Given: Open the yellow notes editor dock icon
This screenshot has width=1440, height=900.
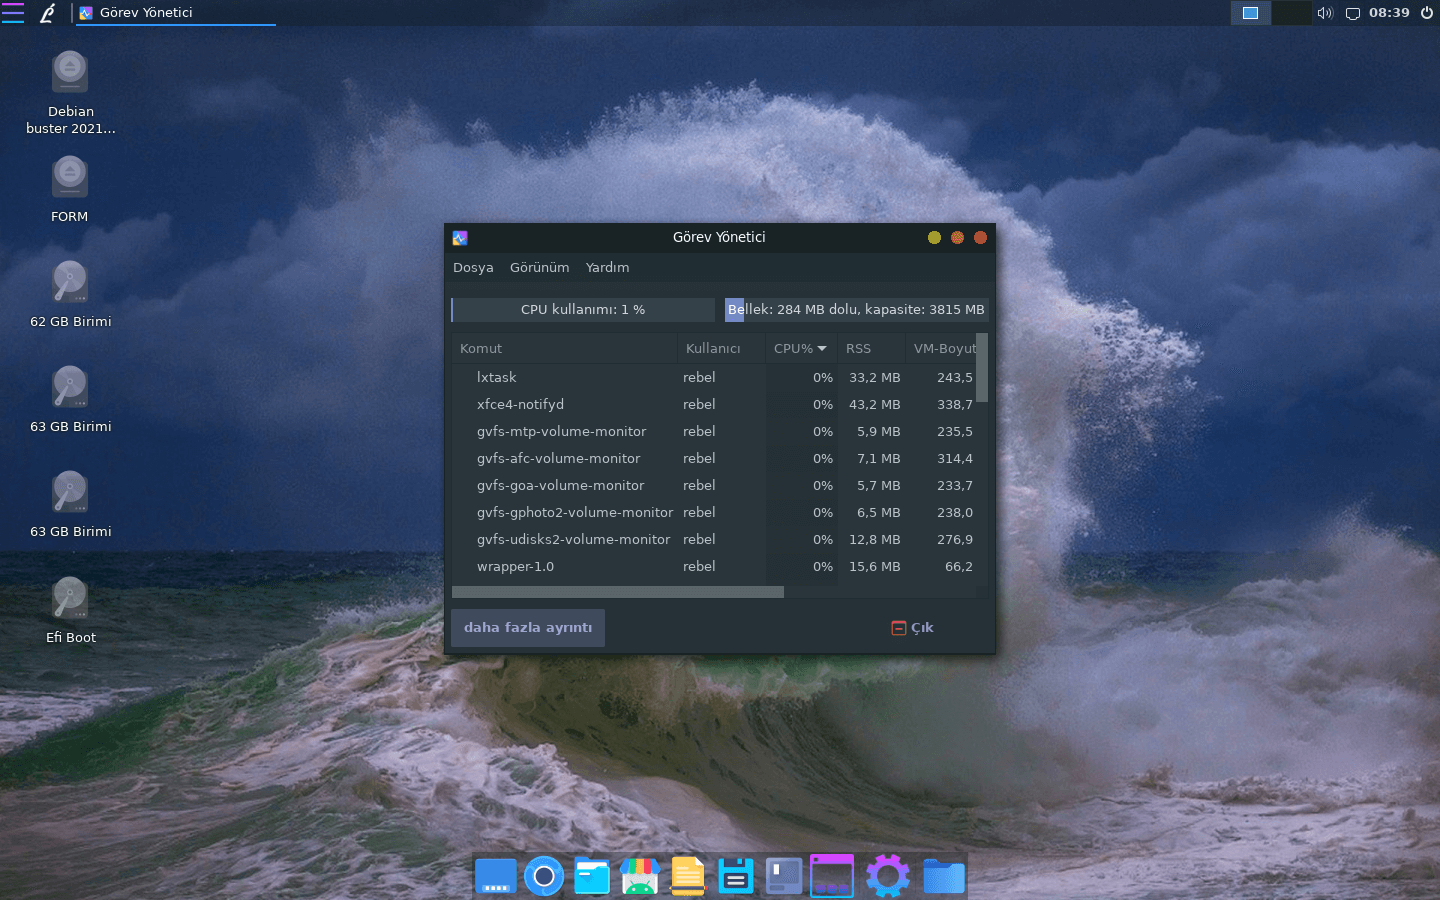Looking at the screenshot, I should tap(688, 876).
